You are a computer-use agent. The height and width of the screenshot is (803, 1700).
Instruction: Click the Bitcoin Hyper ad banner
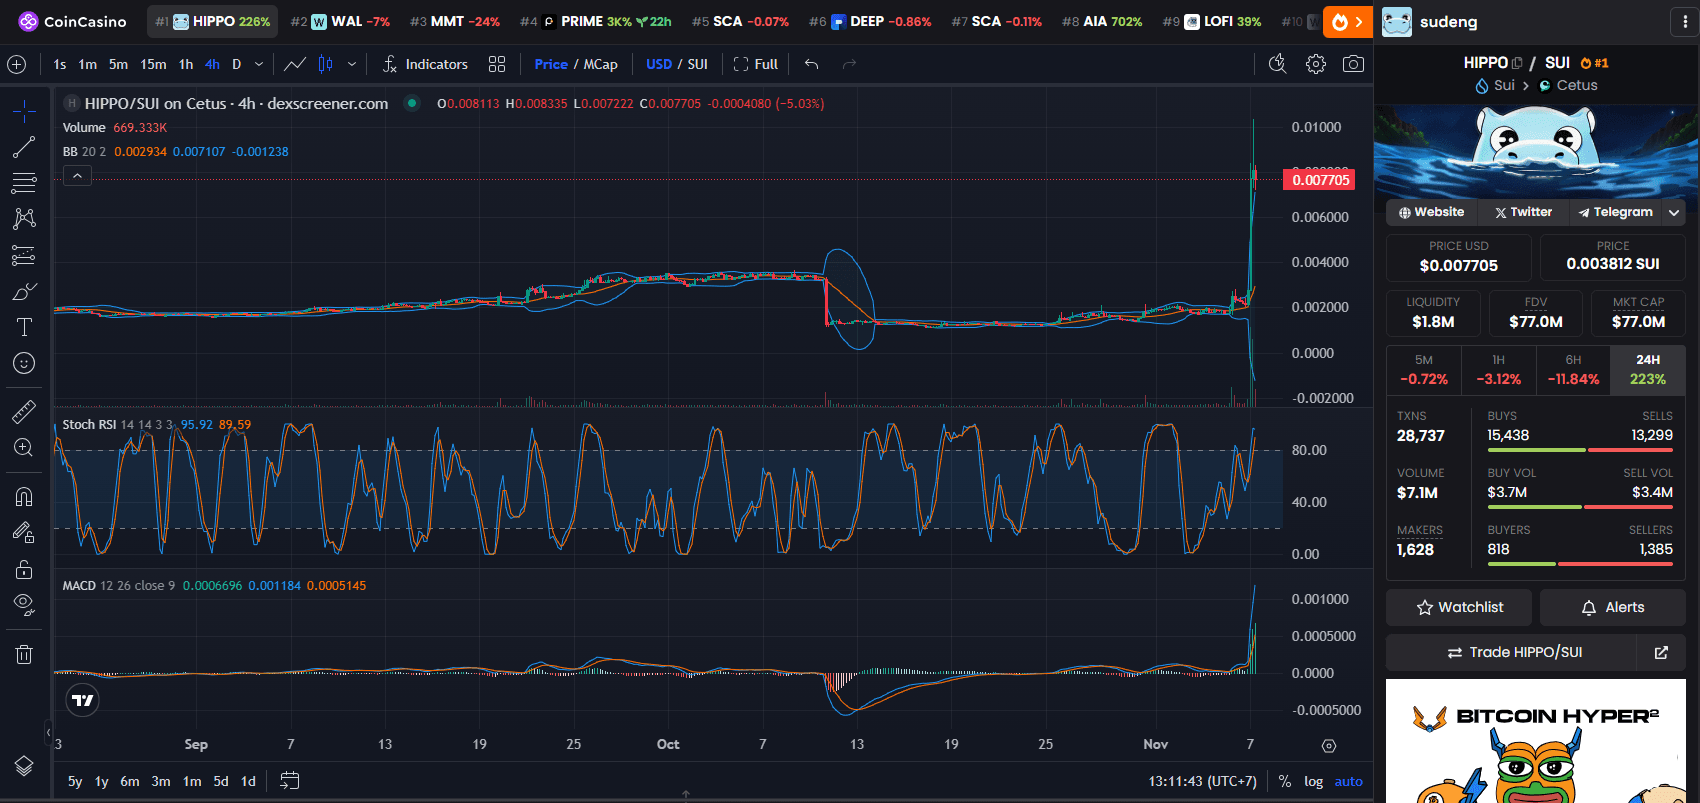coord(1536,741)
